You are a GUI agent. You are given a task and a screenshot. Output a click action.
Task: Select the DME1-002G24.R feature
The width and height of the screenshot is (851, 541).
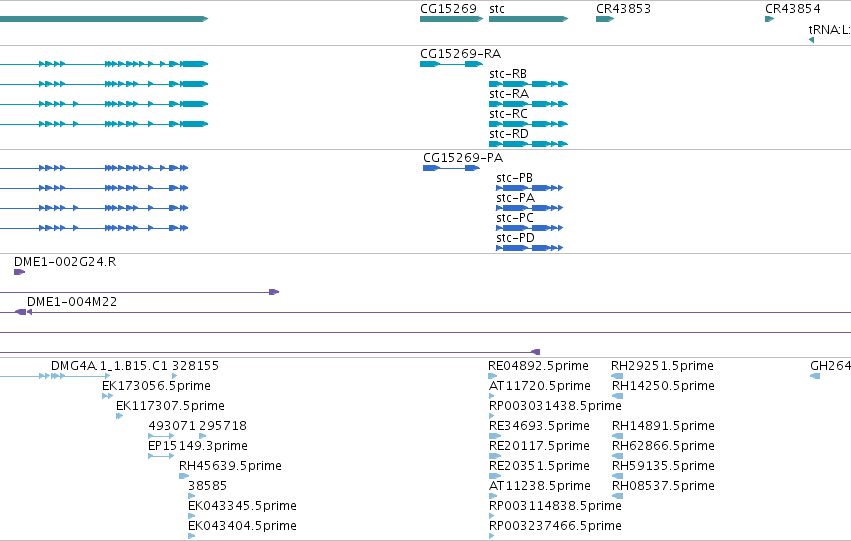click(x=20, y=272)
